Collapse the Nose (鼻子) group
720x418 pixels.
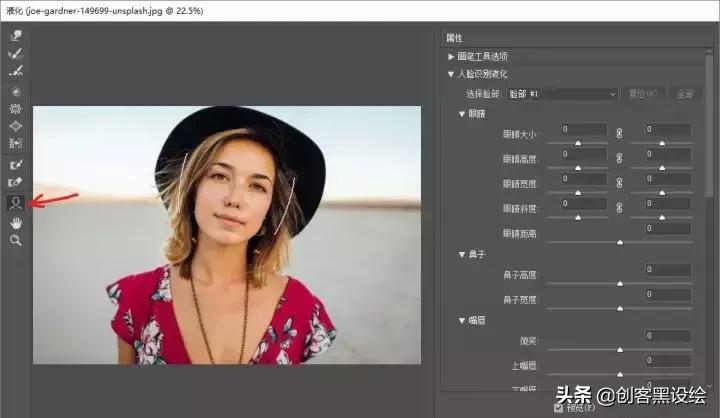pyautogui.click(x=462, y=254)
